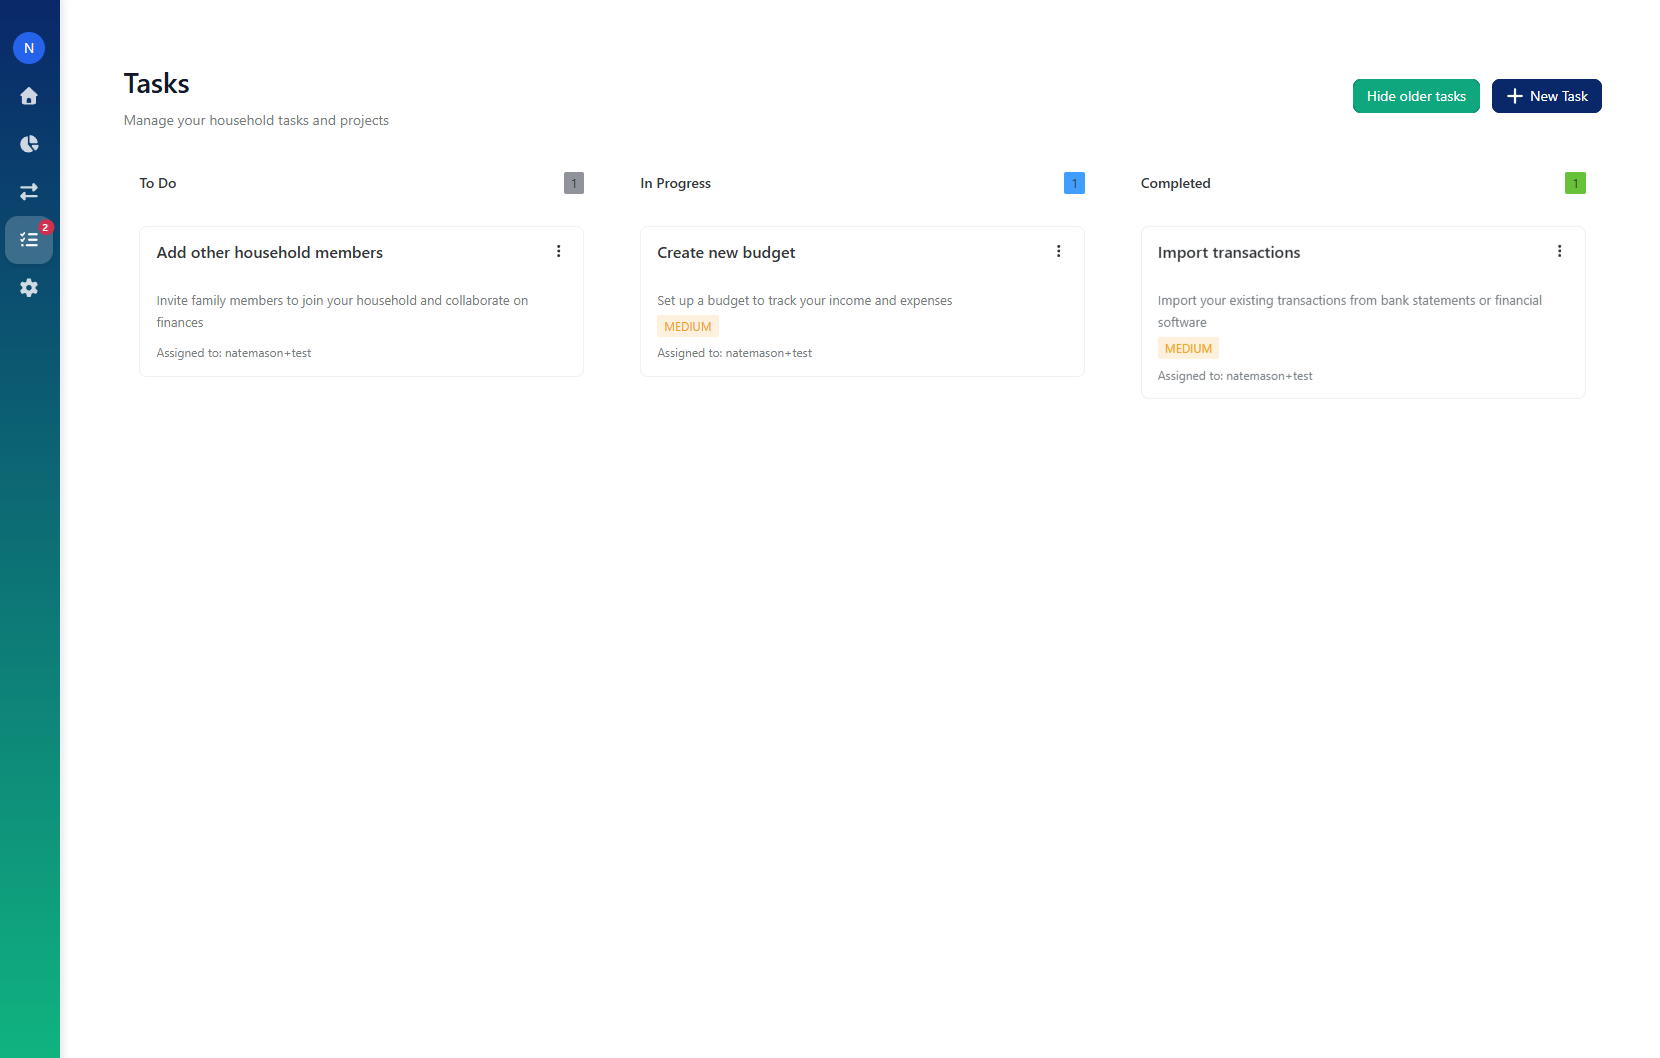This screenshot has width=1660, height=1058.
Task: Open the Create new budget task
Action: coord(726,252)
